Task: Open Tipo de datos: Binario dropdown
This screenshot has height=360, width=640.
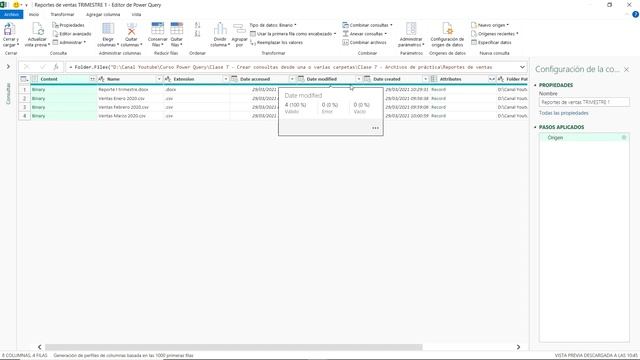Action: point(273,25)
